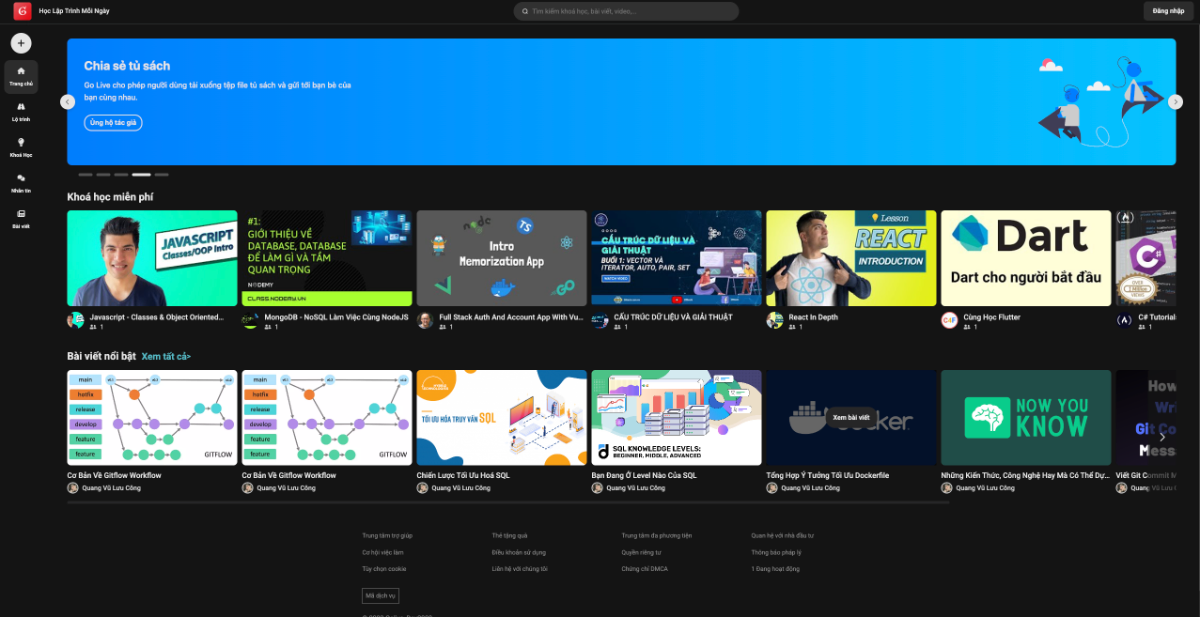The height and width of the screenshot is (617, 1200).
Task: Open the Xem tất cả link for featured articles
Action: coord(166,355)
